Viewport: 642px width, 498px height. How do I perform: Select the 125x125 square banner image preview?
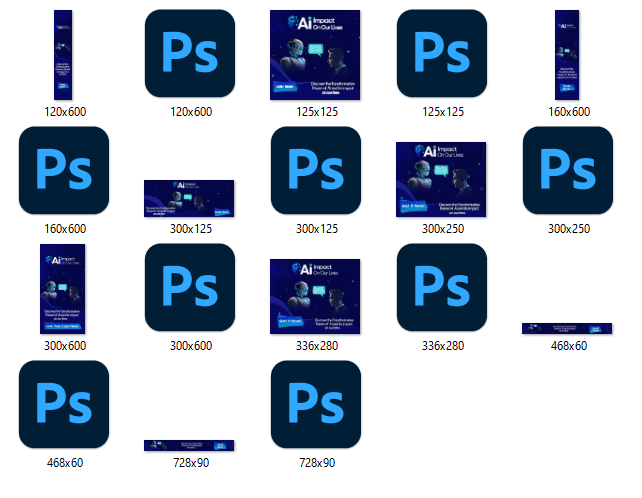click(x=315, y=55)
